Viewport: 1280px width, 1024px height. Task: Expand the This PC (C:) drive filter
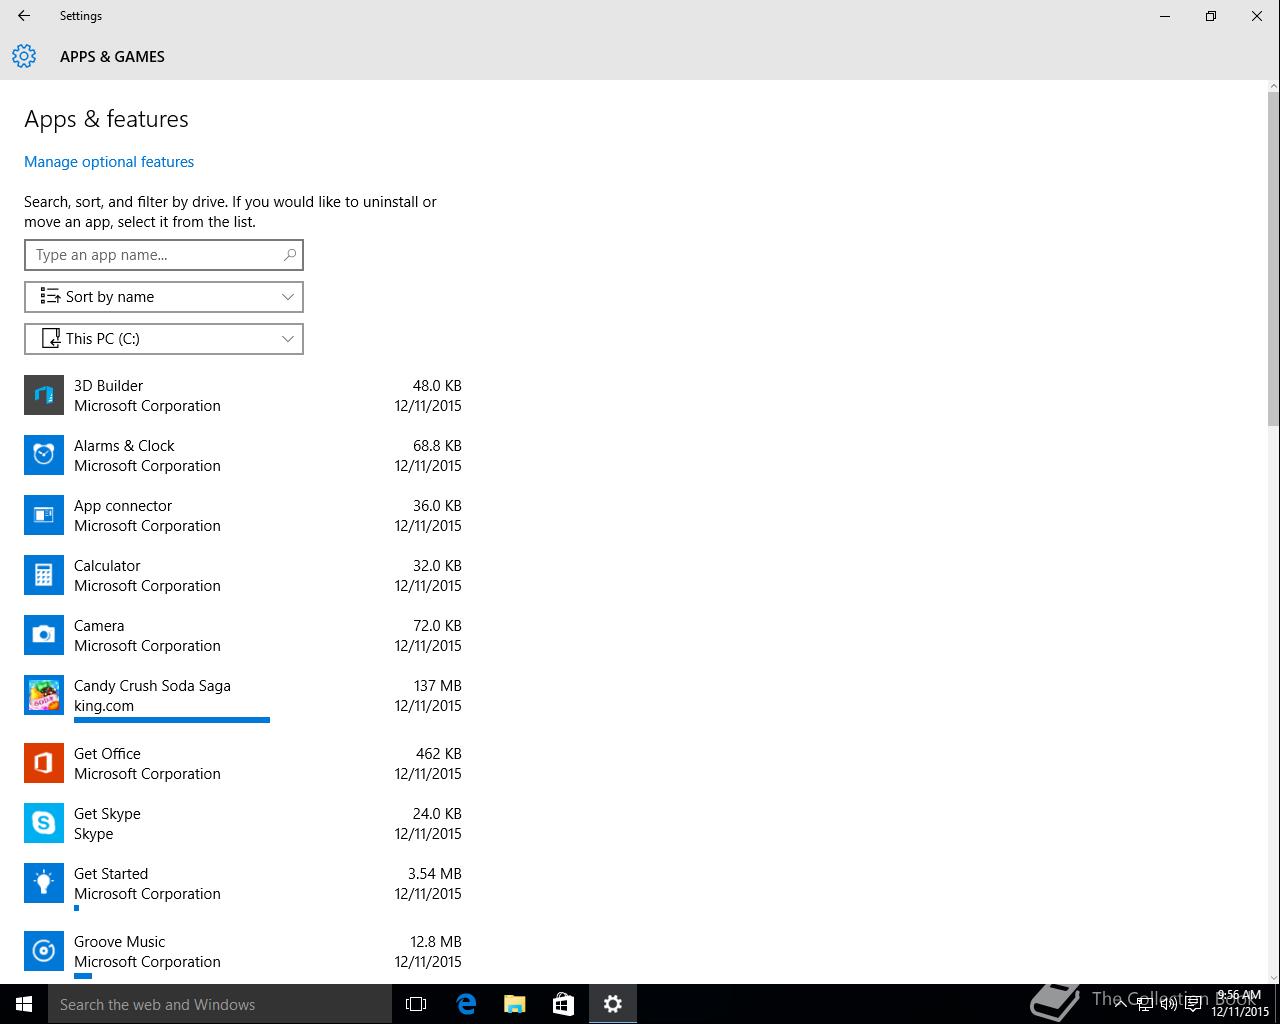coord(164,339)
